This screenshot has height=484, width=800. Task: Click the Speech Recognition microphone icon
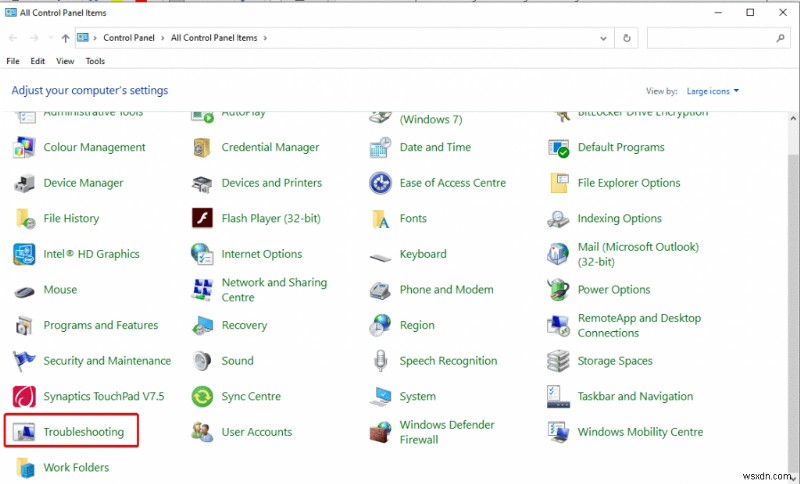pyautogui.click(x=380, y=361)
